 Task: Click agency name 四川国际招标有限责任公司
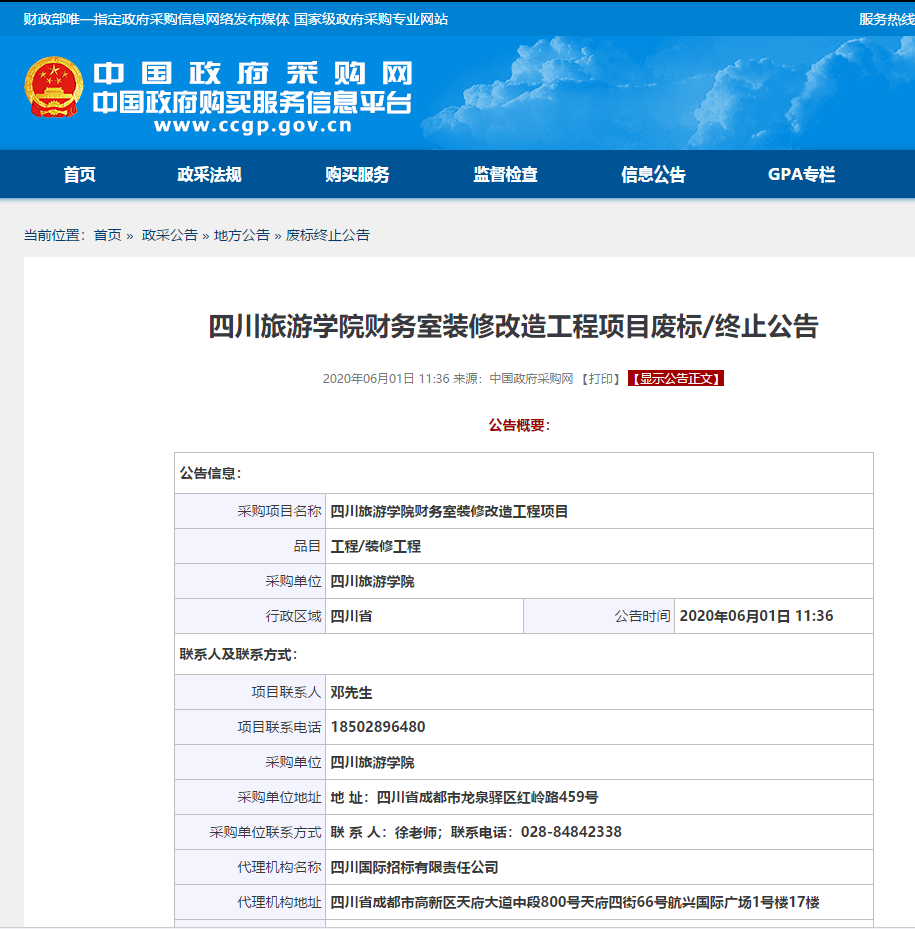pos(414,867)
